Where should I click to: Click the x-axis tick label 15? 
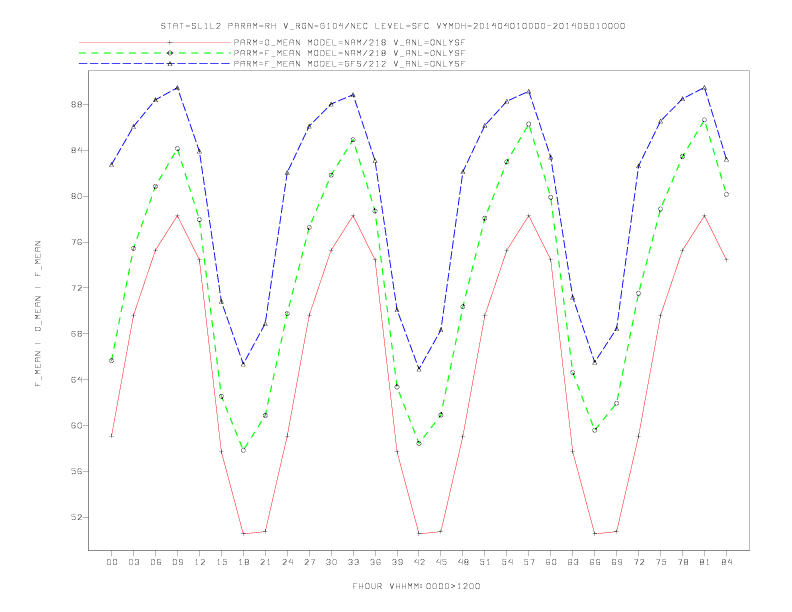point(221,562)
